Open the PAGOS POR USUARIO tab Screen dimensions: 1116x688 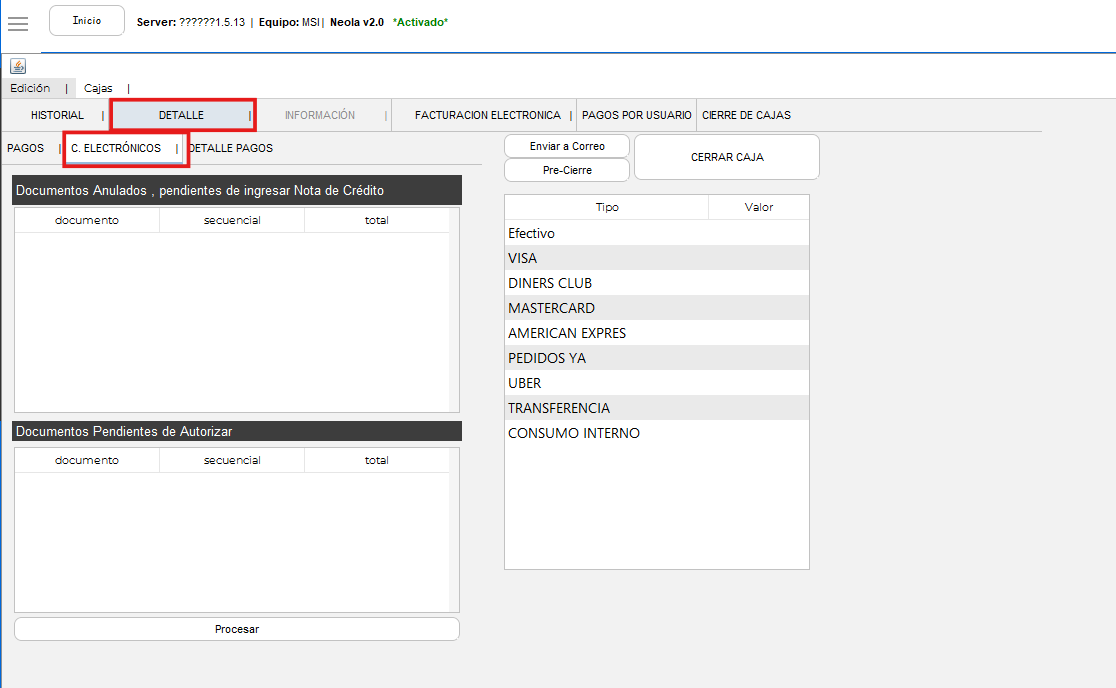[x=636, y=115]
